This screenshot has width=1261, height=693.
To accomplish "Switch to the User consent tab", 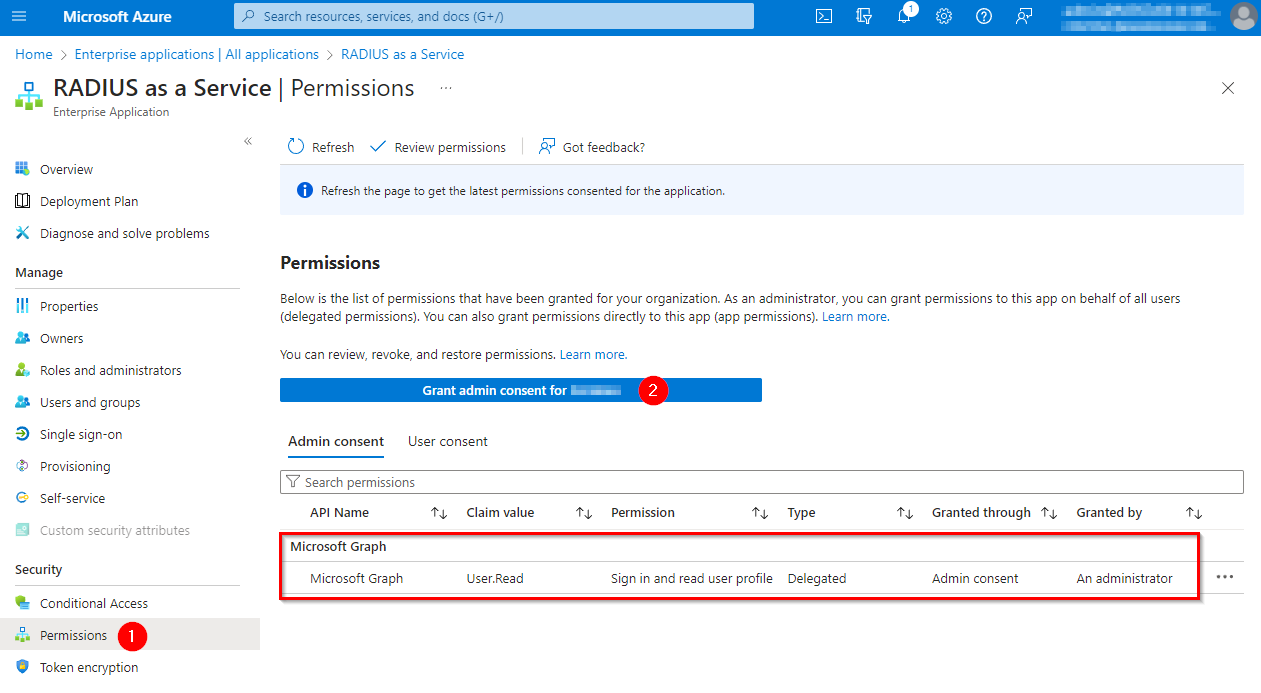I will (448, 441).
